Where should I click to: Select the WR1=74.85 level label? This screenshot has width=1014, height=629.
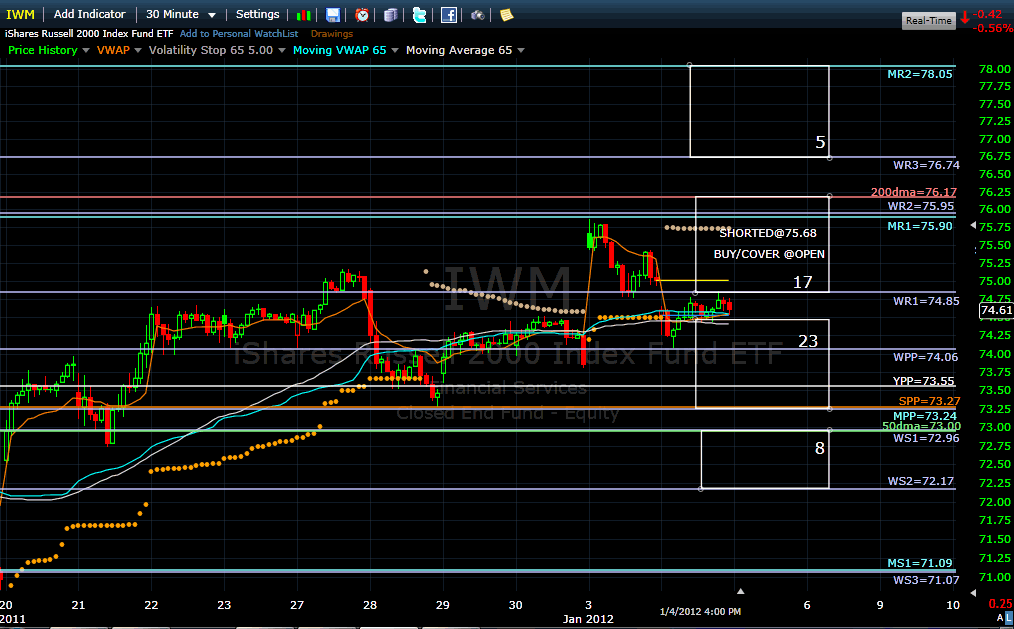click(x=926, y=301)
